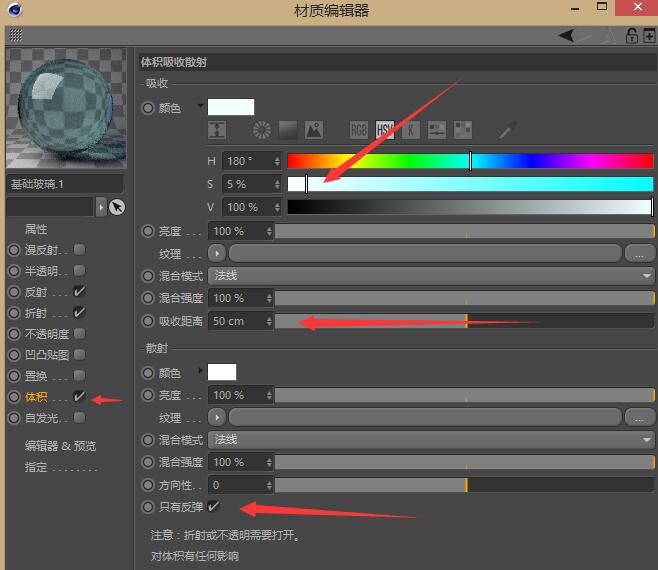Enable the 漫反射 channel checkbox
This screenshot has height=570, width=658.
tap(79, 250)
